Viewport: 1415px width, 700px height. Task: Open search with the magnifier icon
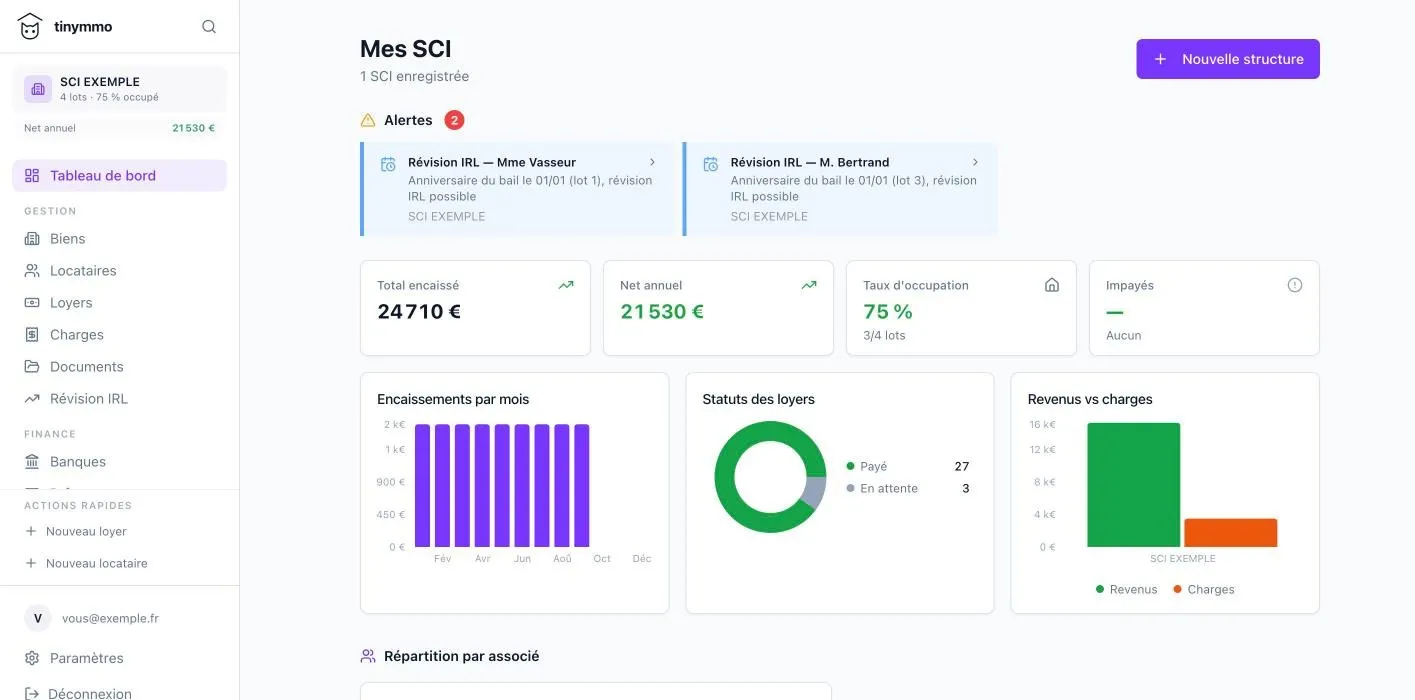coord(209,27)
